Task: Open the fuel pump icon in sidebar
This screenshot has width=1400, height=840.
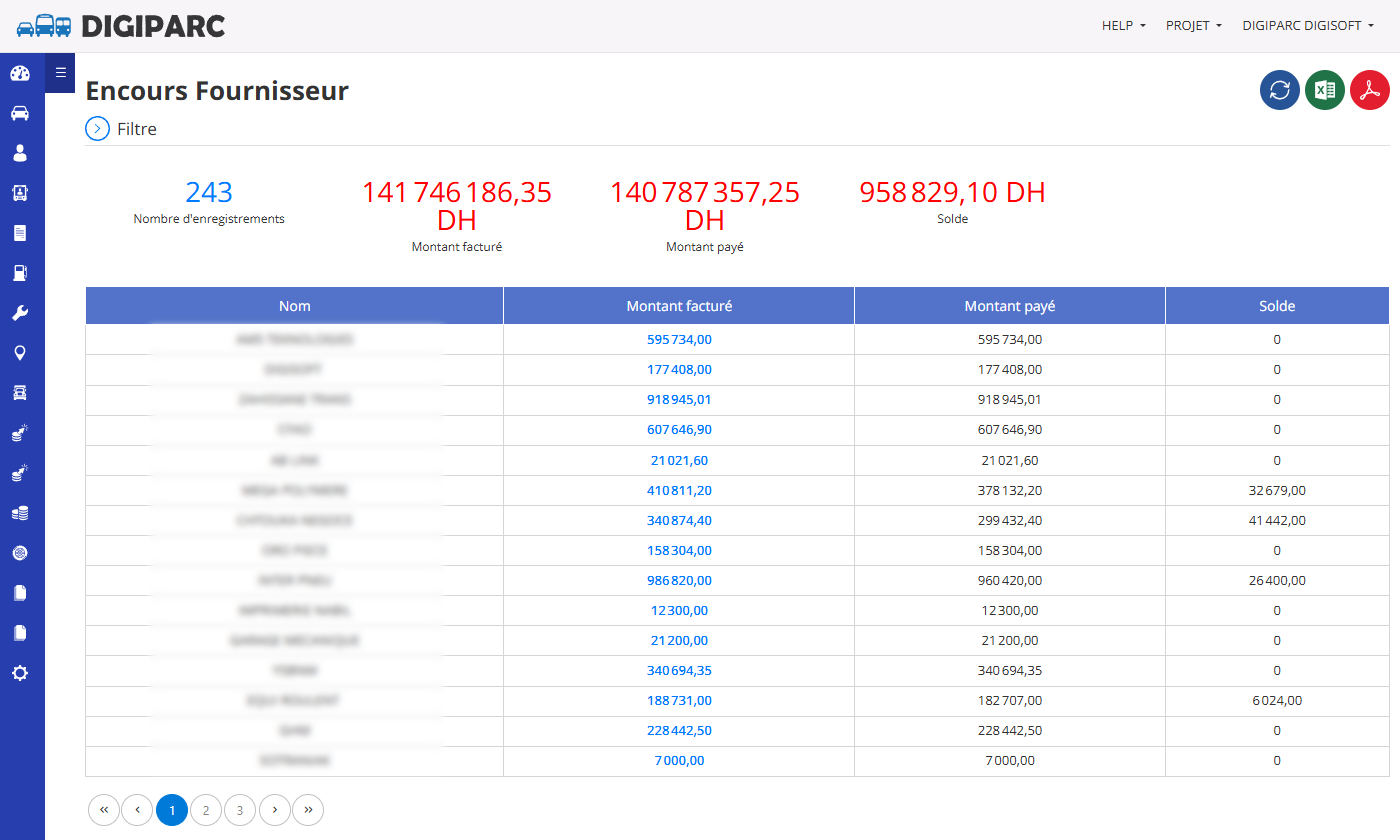Action: pos(20,273)
